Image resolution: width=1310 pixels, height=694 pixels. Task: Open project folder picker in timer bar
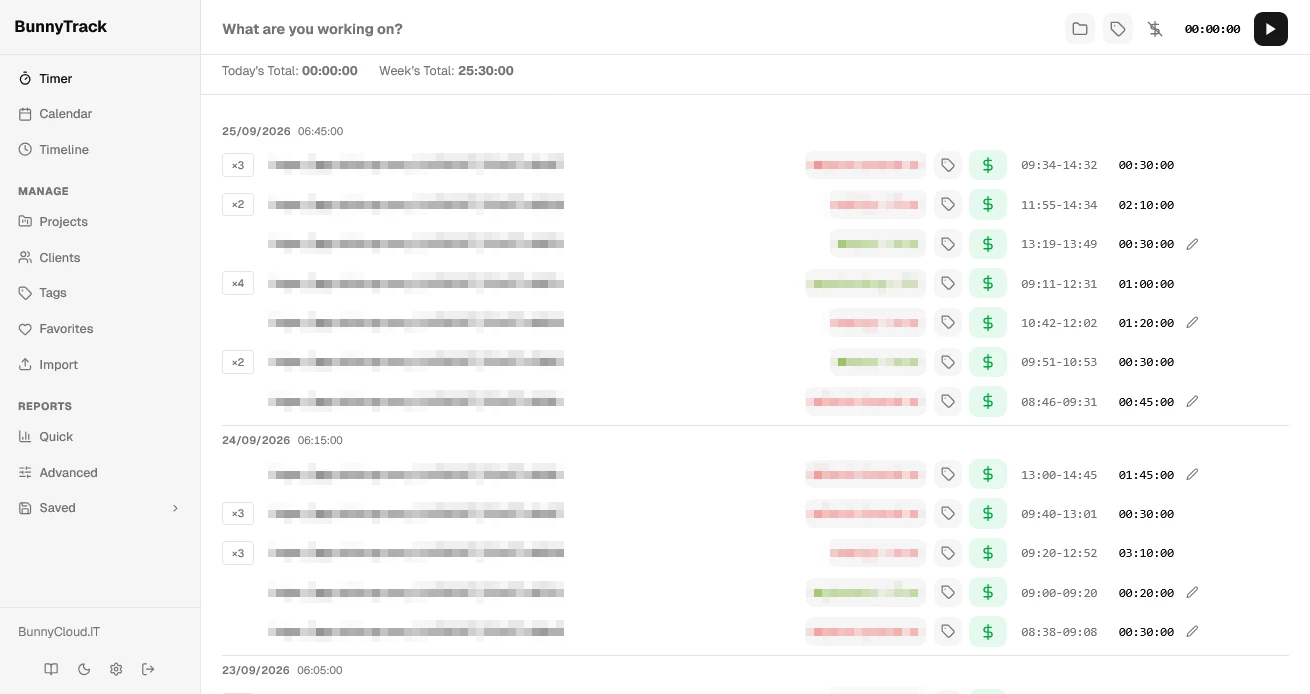(x=1080, y=29)
